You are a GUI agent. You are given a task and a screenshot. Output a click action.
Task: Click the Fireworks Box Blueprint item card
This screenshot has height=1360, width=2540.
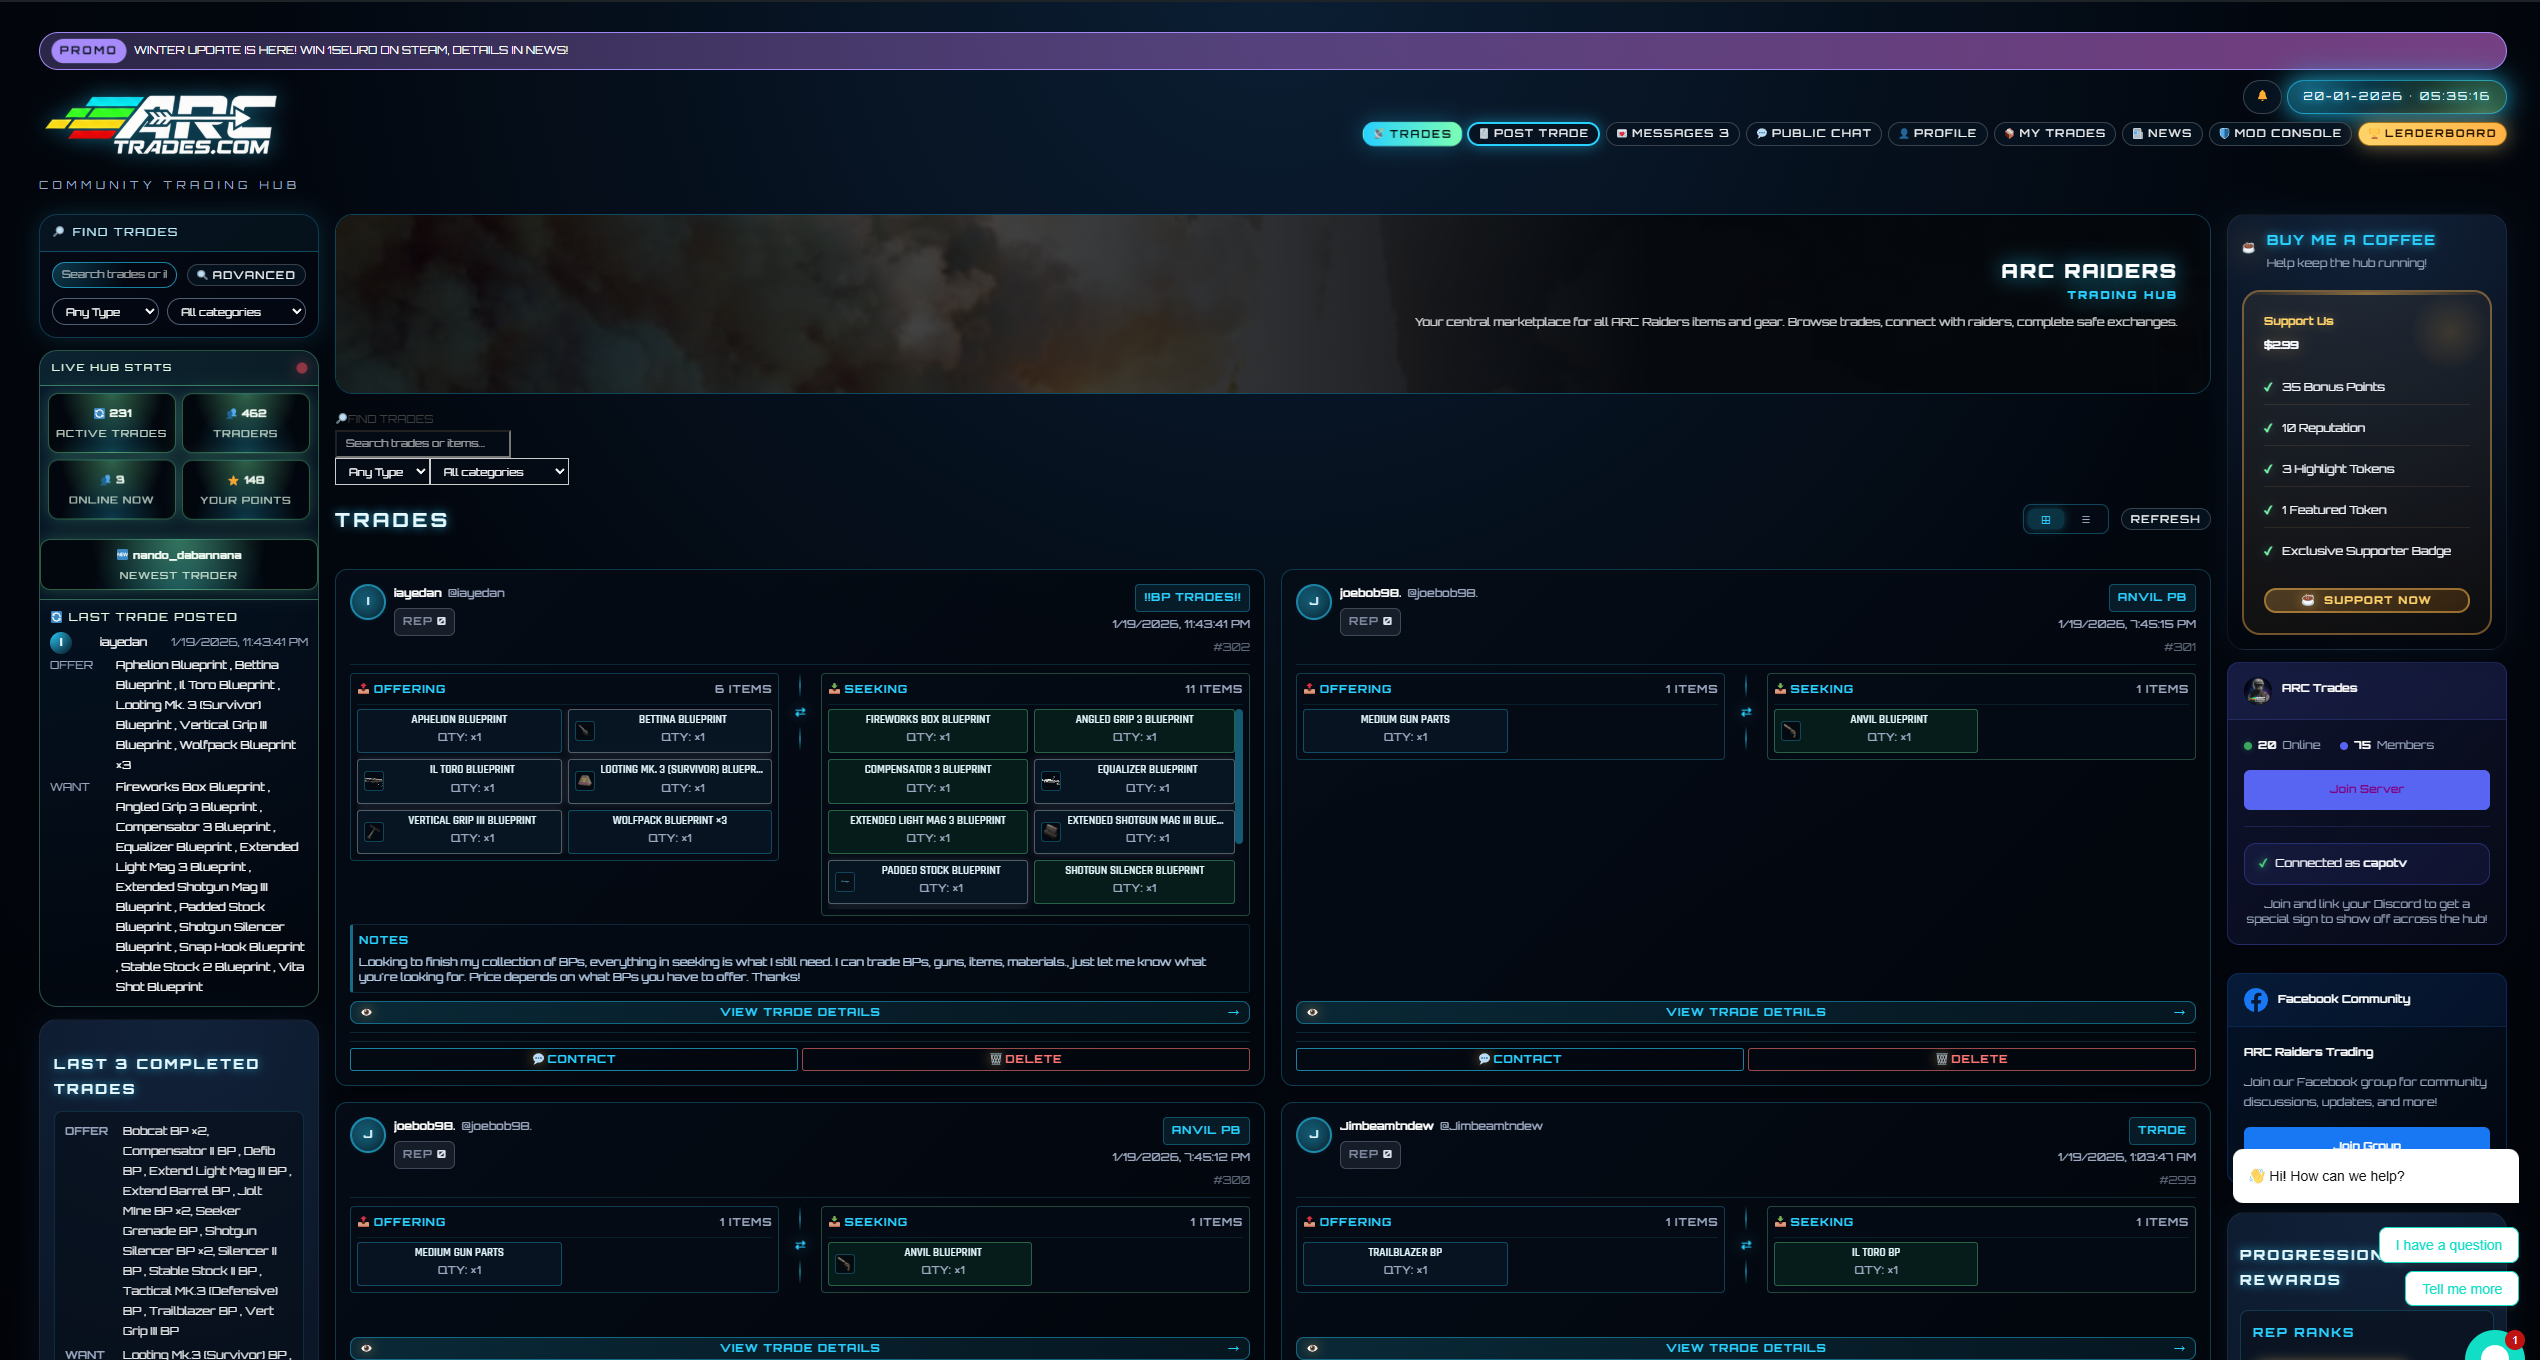(928, 730)
